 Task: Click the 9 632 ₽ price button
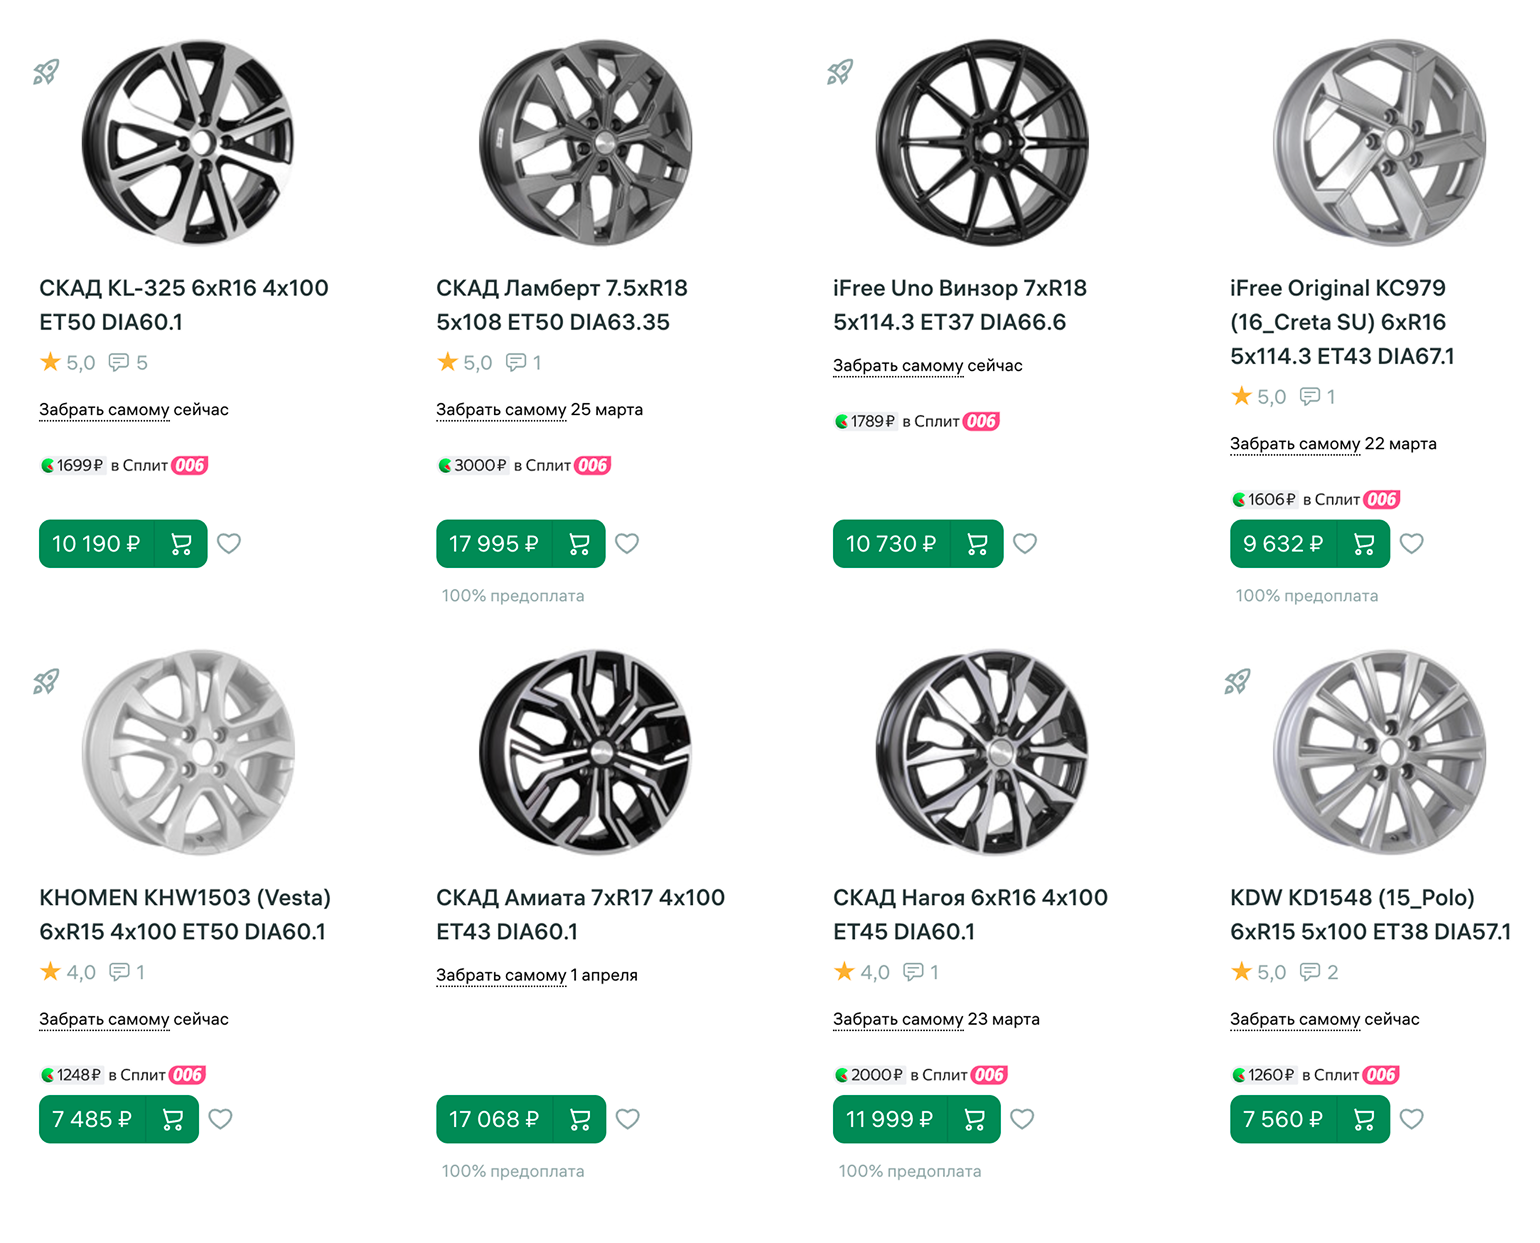pyautogui.click(x=1284, y=544)
